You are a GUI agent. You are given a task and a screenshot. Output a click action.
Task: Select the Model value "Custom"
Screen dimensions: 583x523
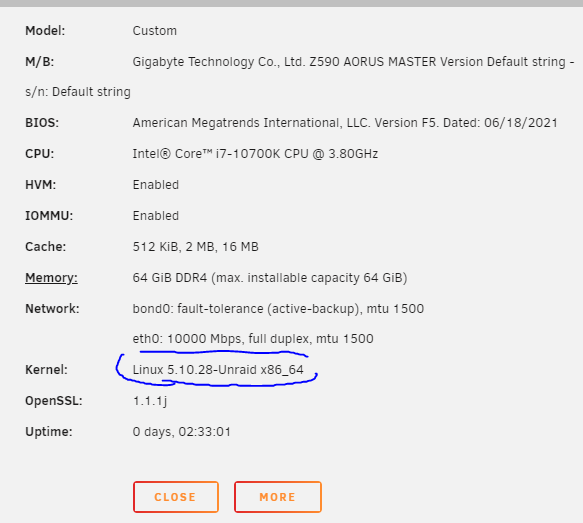155,30
